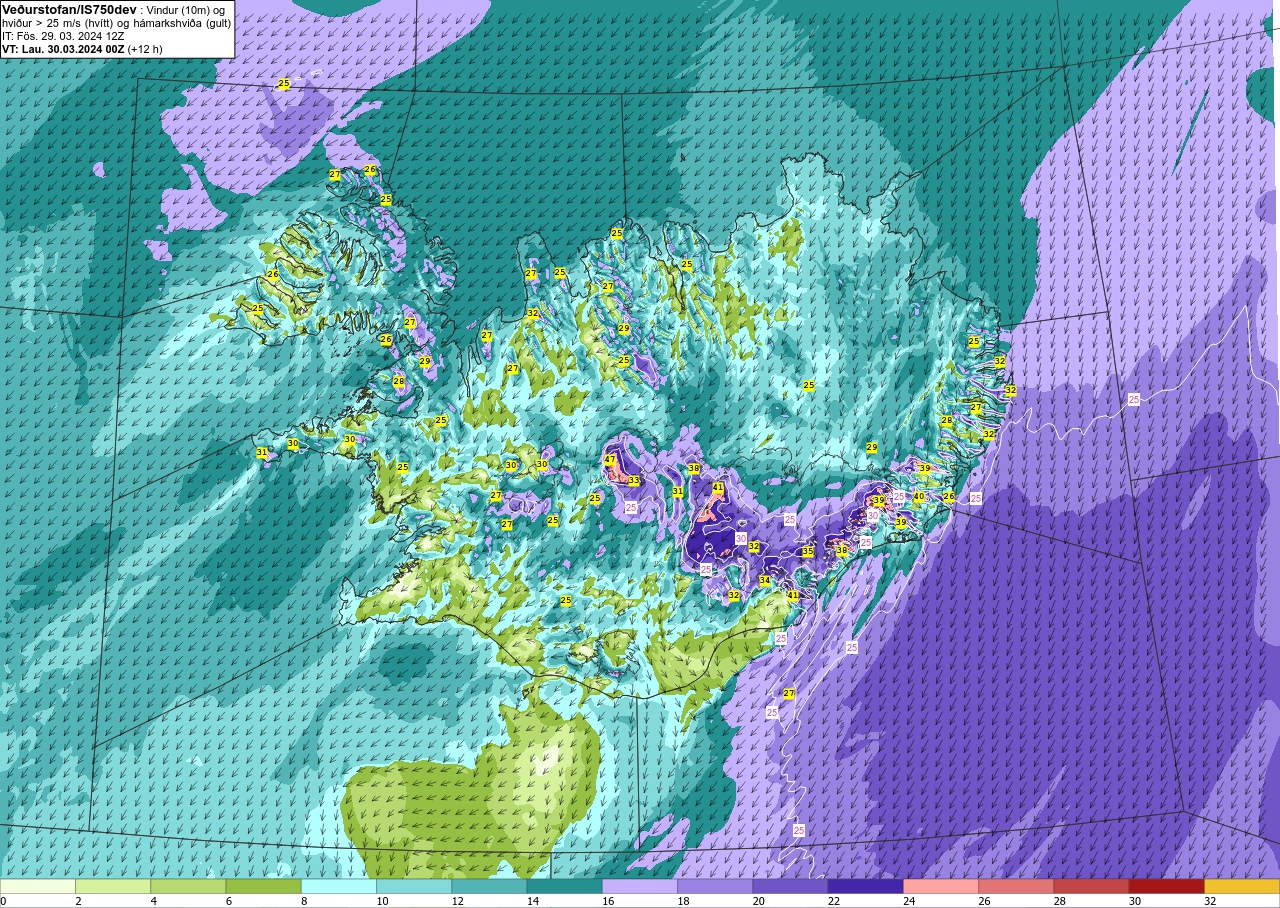Select the orange above-32 m/s legend swatch
The width and height of the screenshot is (1280, 908).
point(1242,886)
